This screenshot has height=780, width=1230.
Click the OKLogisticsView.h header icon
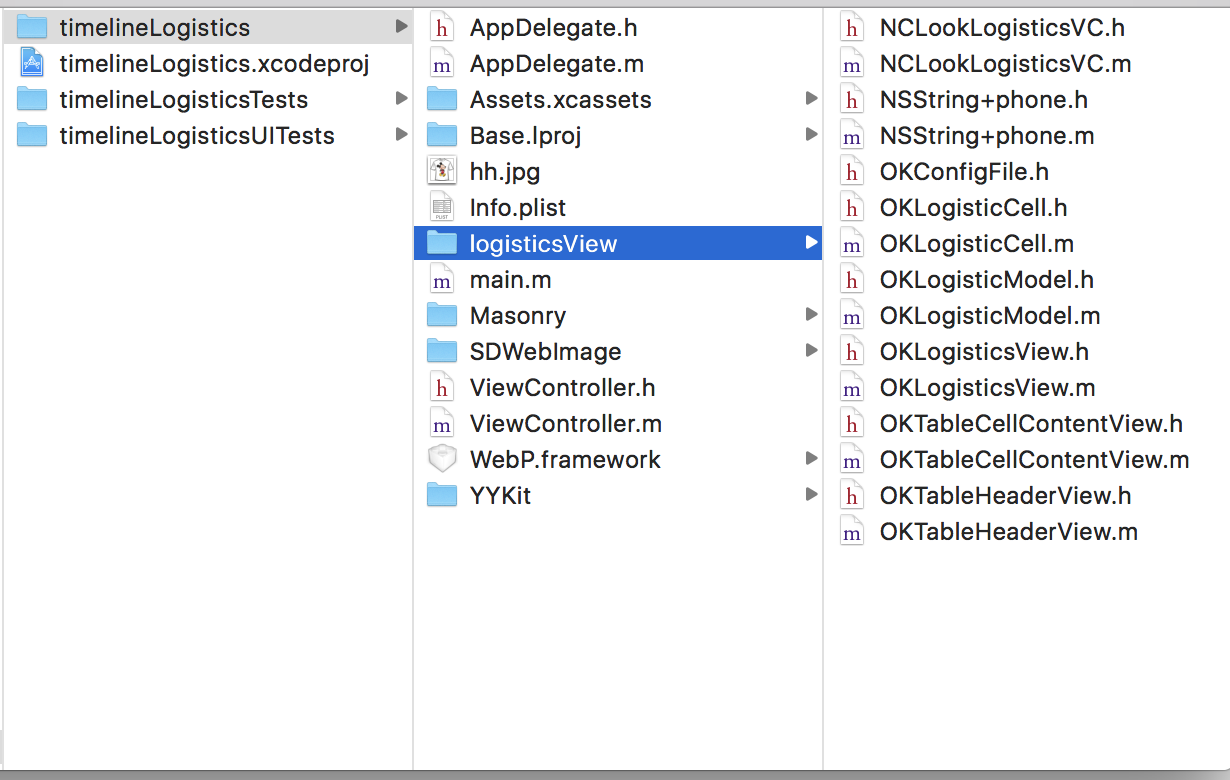pyautogui.click(x=852, y=351)
